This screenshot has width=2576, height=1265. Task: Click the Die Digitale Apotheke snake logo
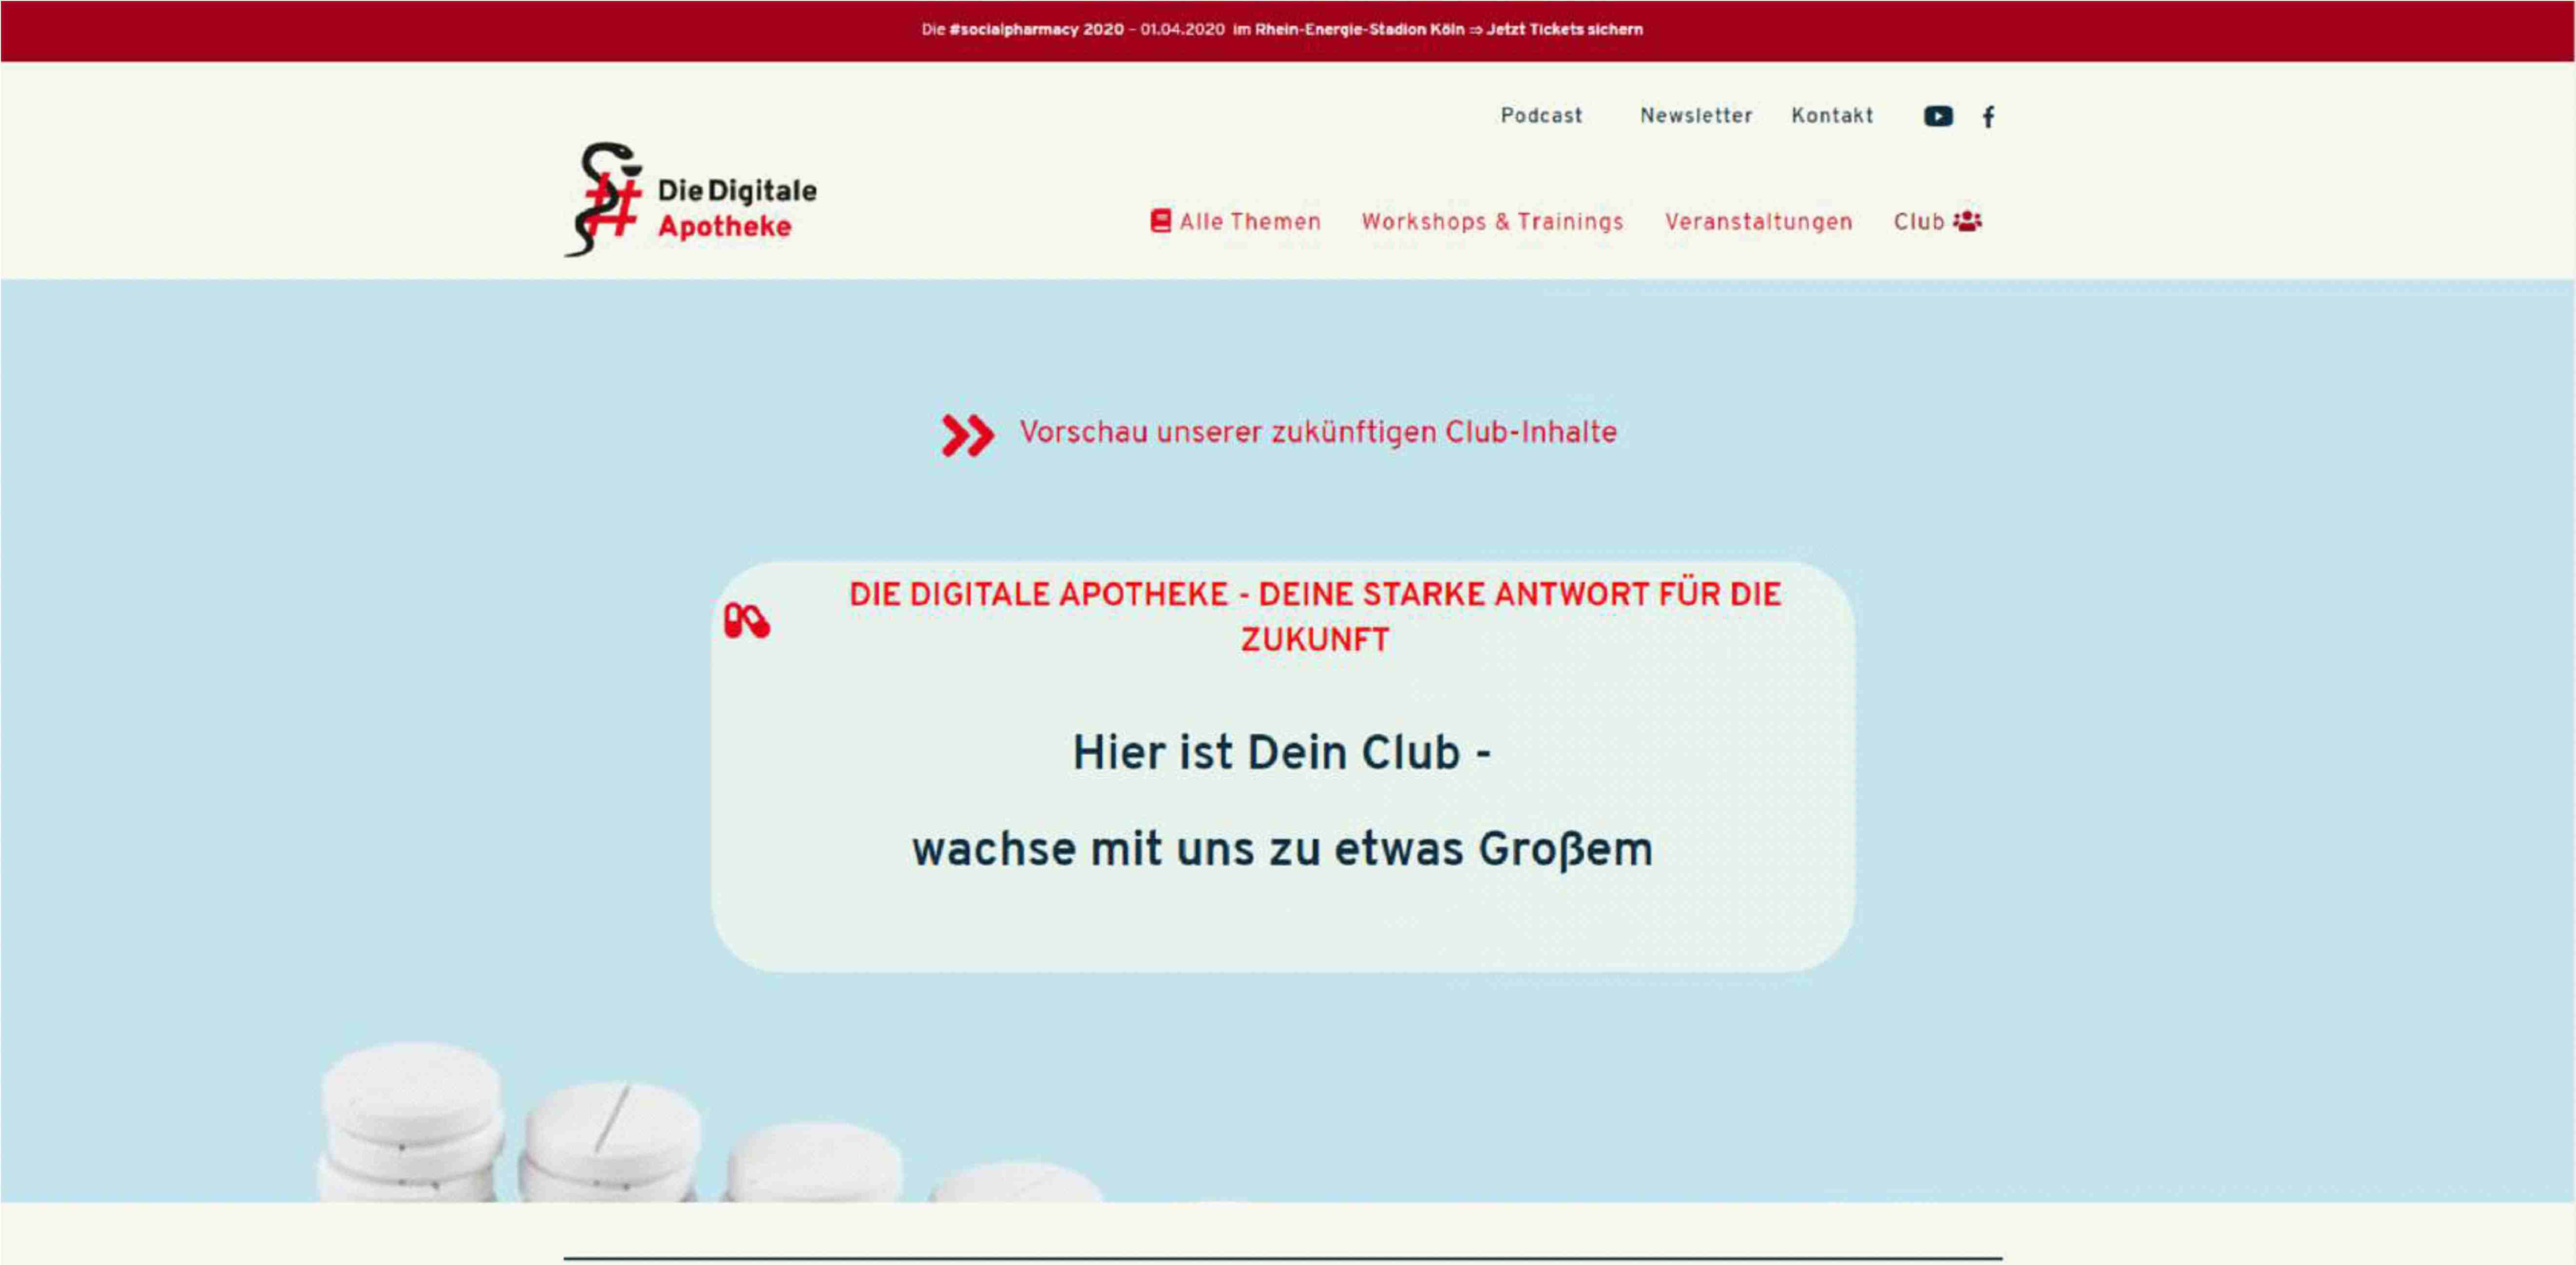click(x=604, y=199)
